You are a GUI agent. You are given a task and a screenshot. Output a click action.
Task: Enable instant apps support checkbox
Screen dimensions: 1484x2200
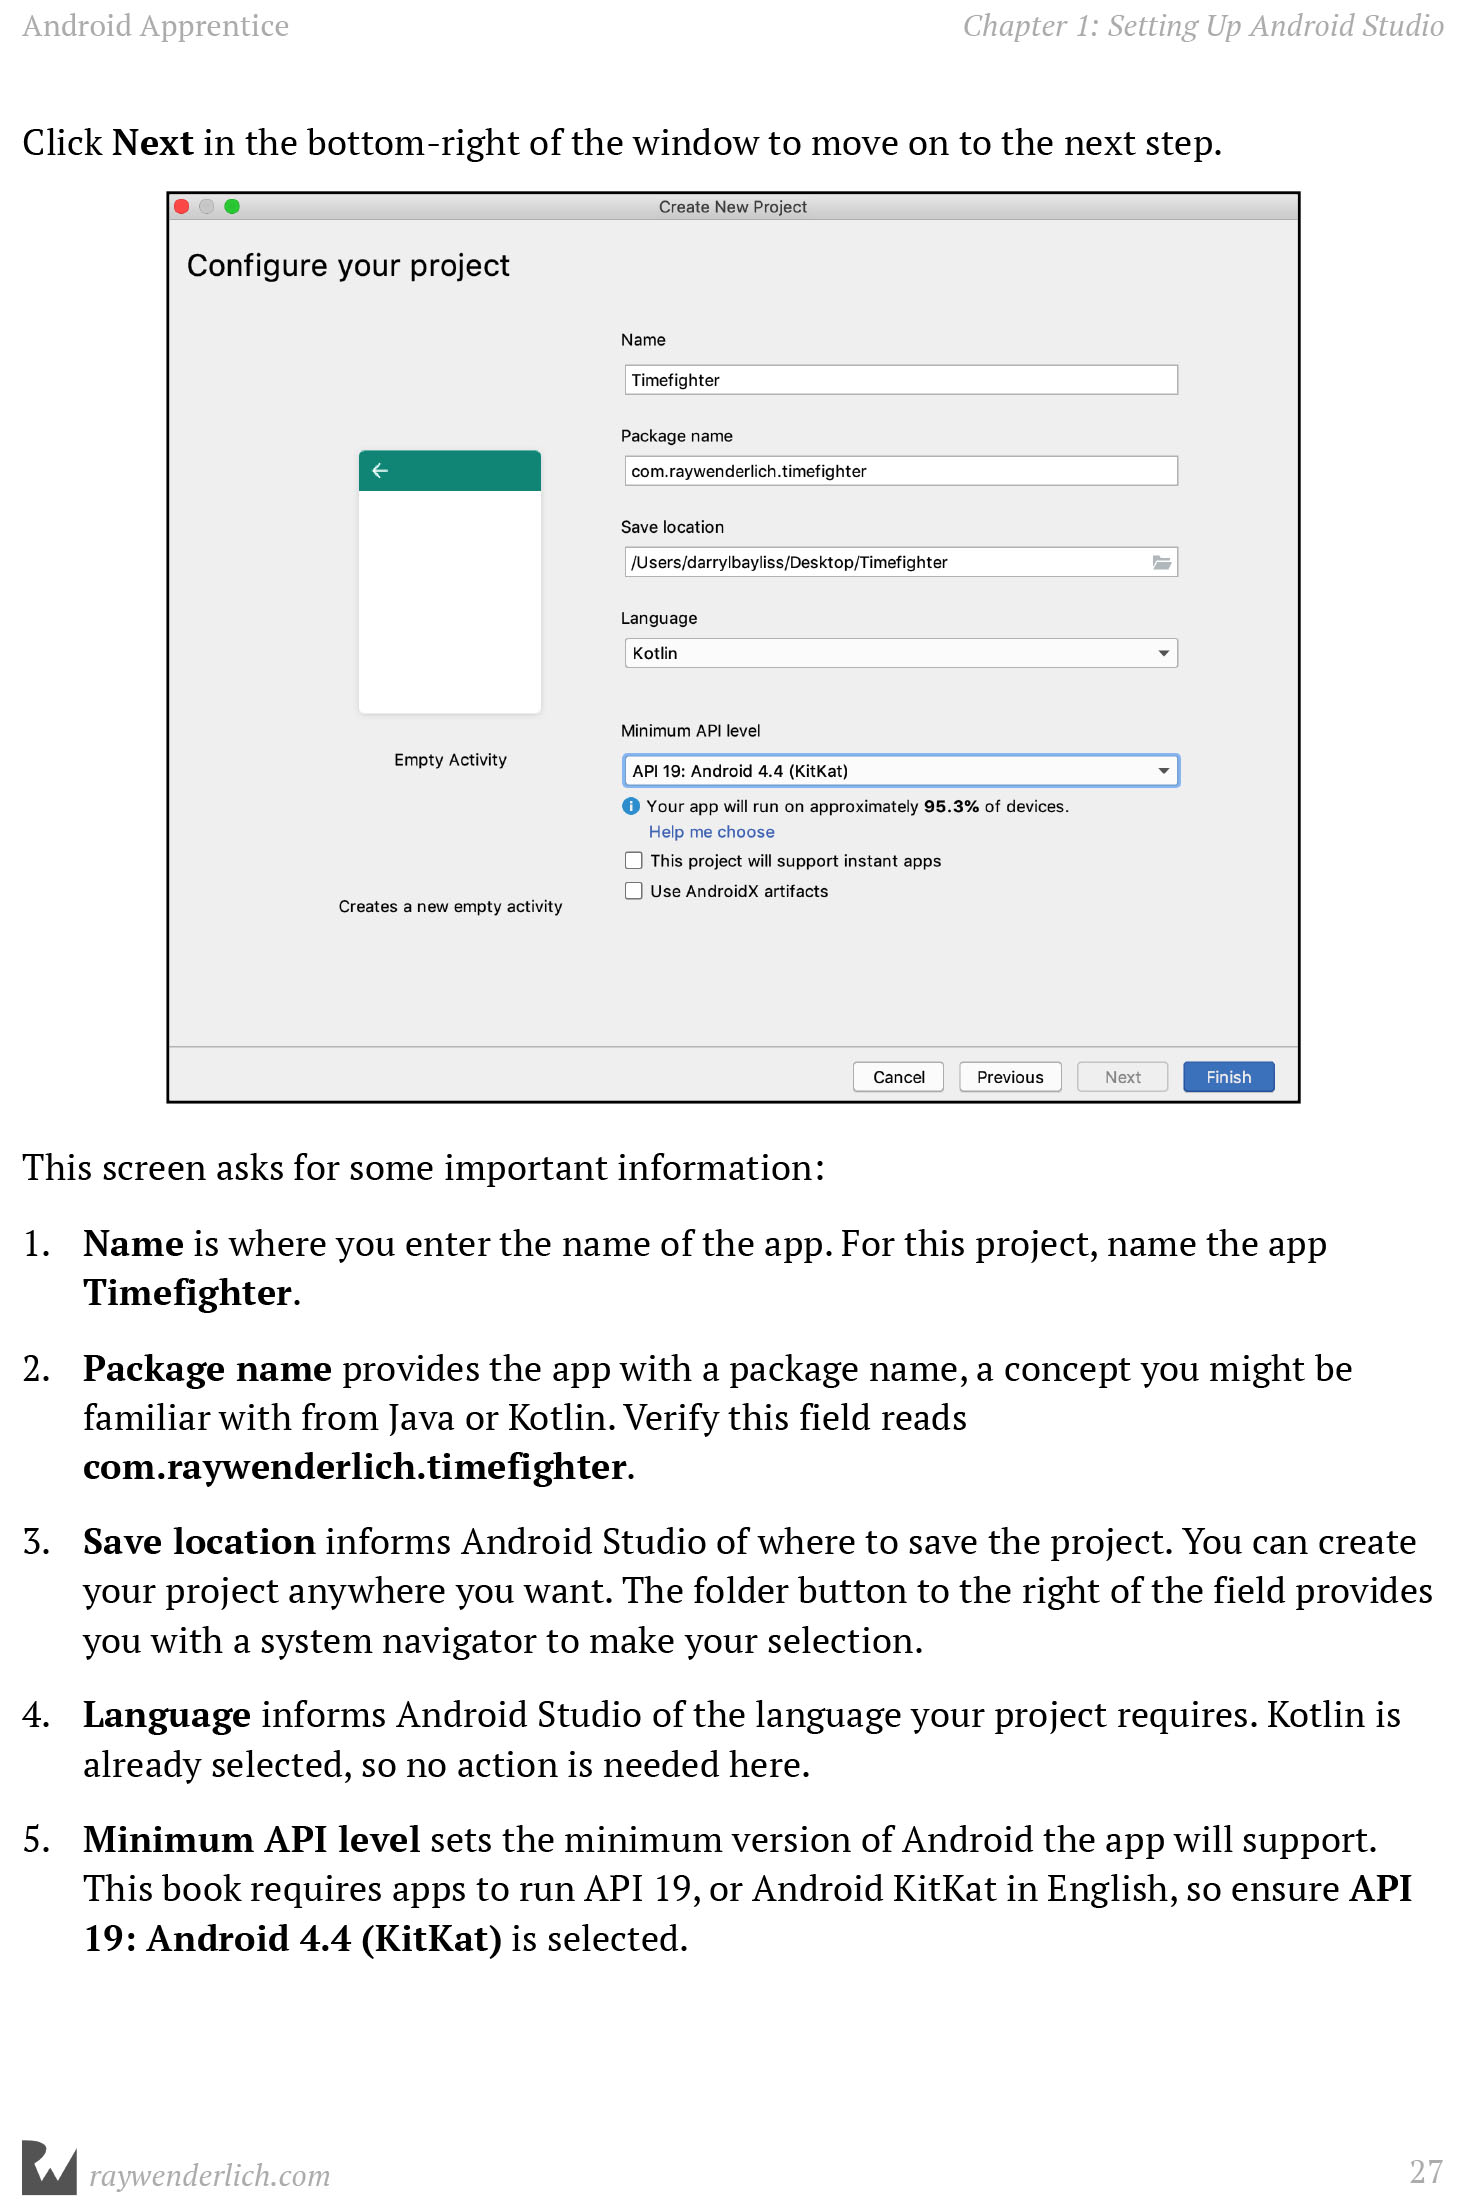coord(634,861)
